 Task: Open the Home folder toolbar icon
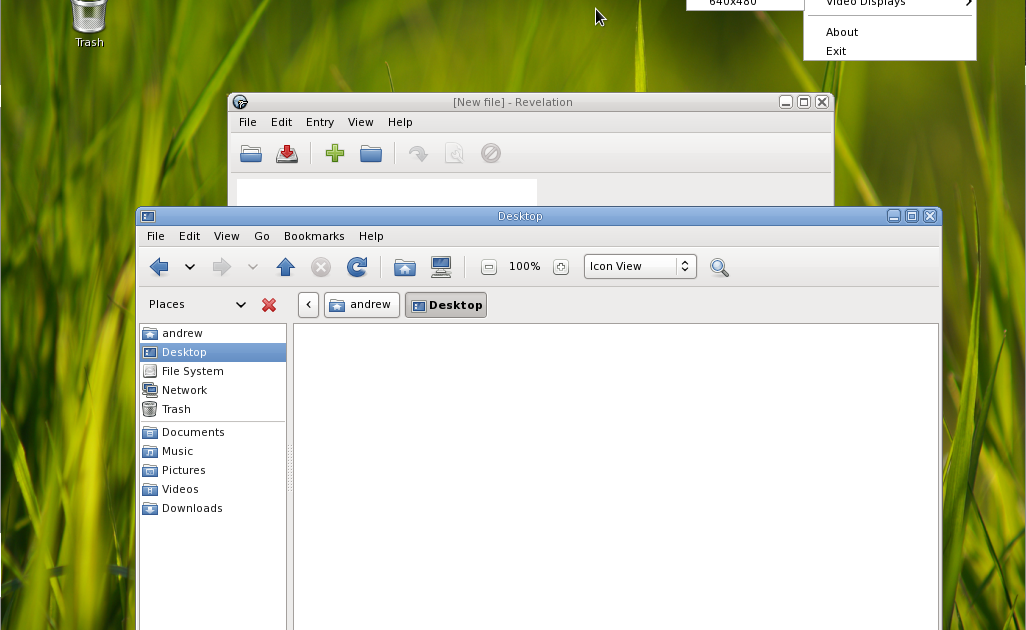(405, 267)
